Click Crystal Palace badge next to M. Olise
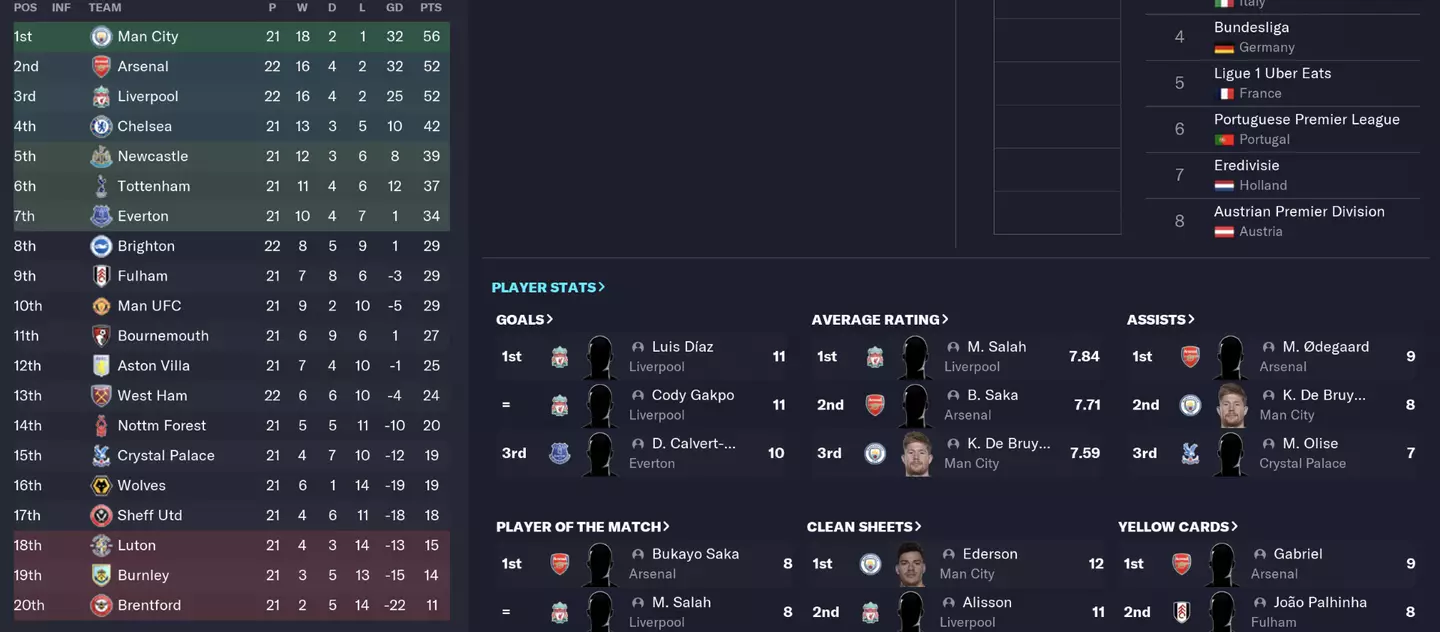Screen dimensions: 1440x632 coord(1190,454)
